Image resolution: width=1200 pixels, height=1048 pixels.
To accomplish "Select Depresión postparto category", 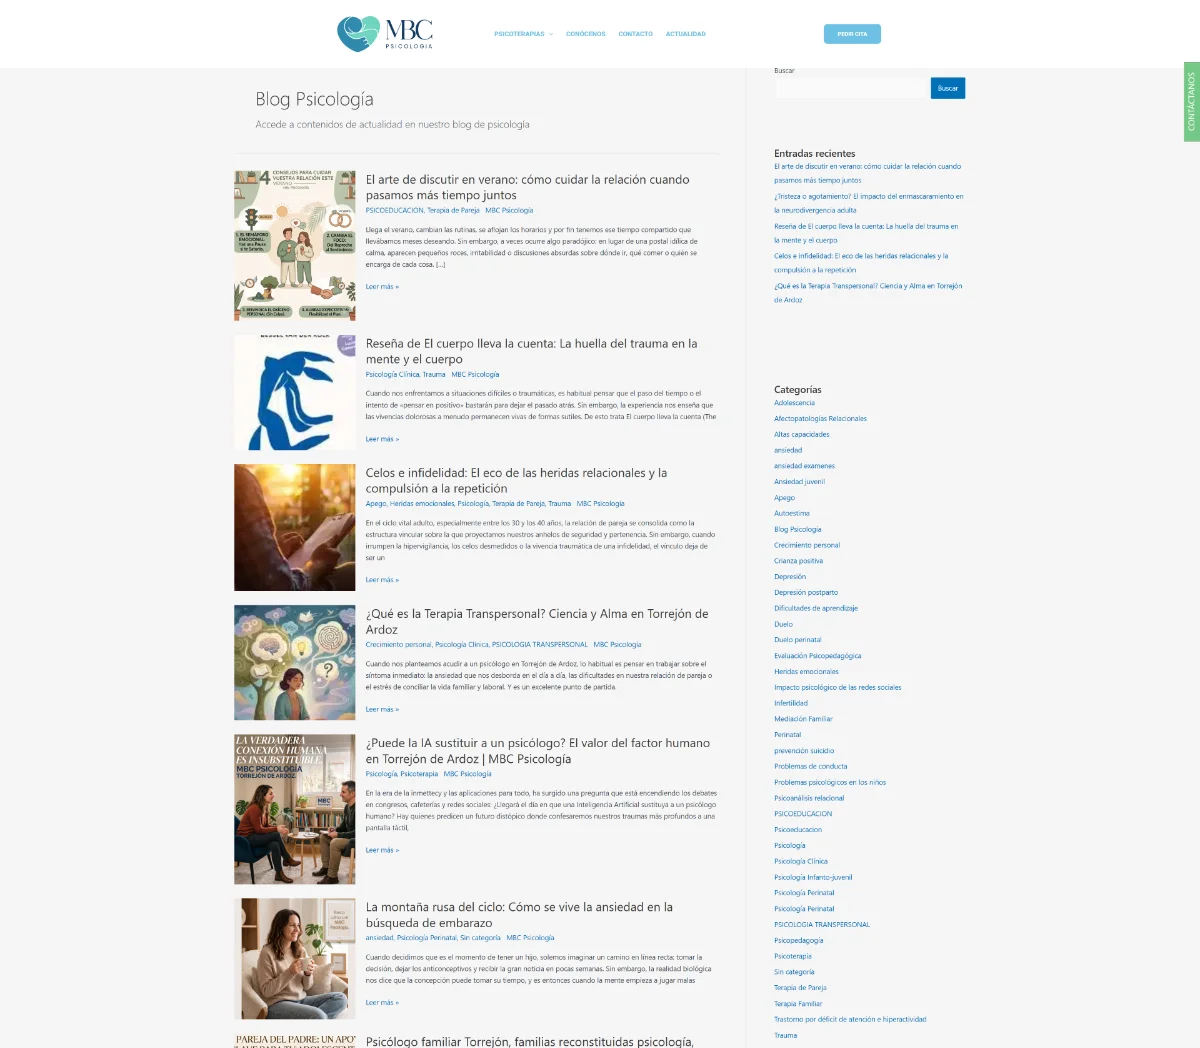I will coord(806,593).
